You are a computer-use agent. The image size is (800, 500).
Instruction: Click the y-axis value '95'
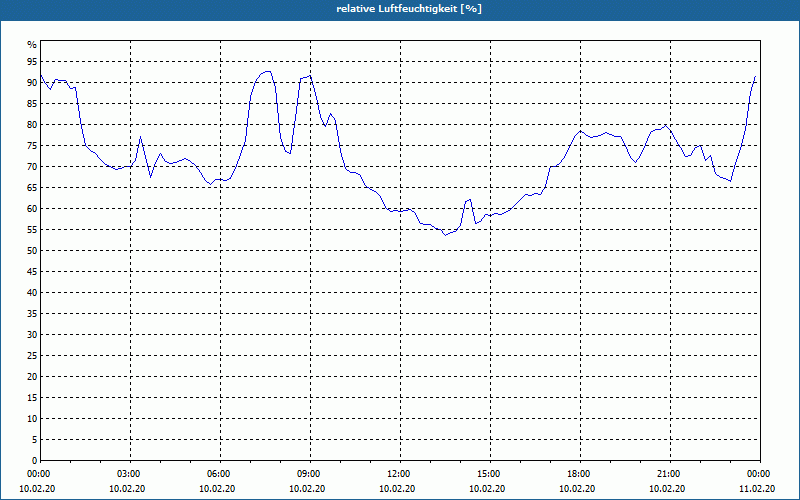[x=32, y=62]
